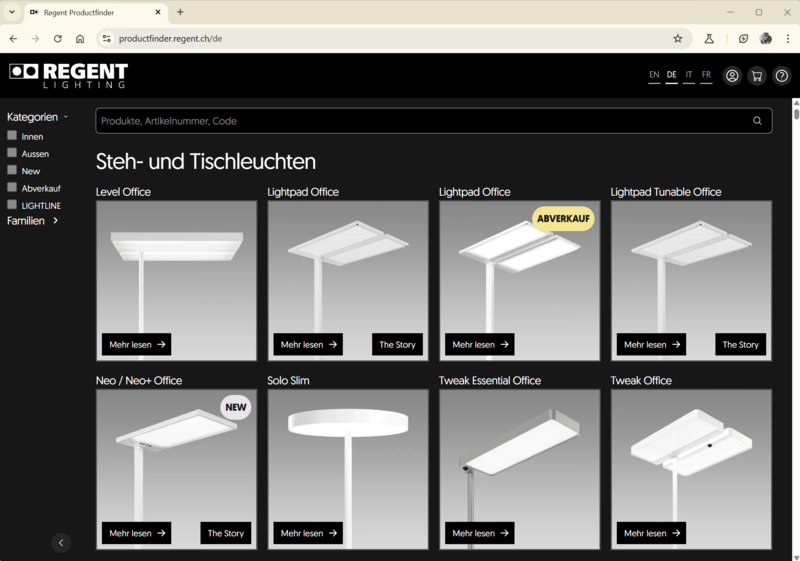Click the product search input field
The width and height of the screenshot is (800, 561).
420,121
